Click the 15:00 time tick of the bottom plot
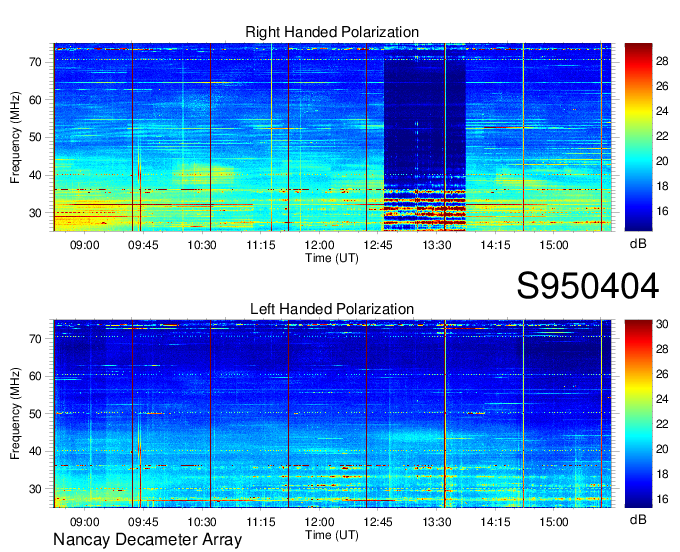This screenshot has height=552, width=680. [x=554, y=522]
